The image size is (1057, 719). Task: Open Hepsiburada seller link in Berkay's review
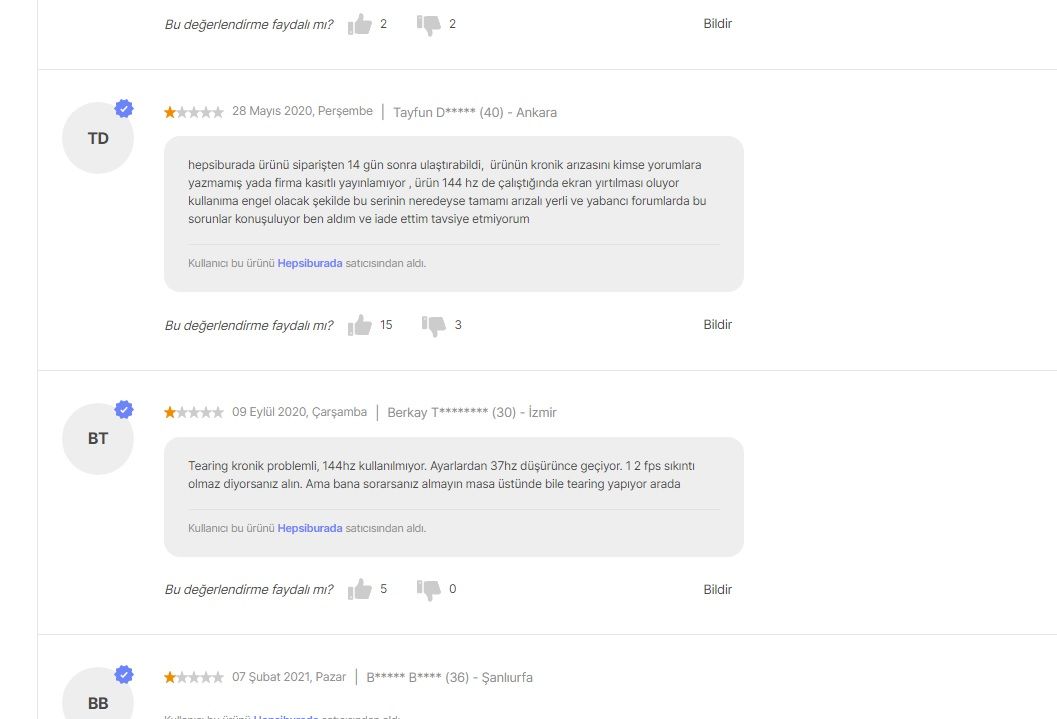(x=309, y=528)
